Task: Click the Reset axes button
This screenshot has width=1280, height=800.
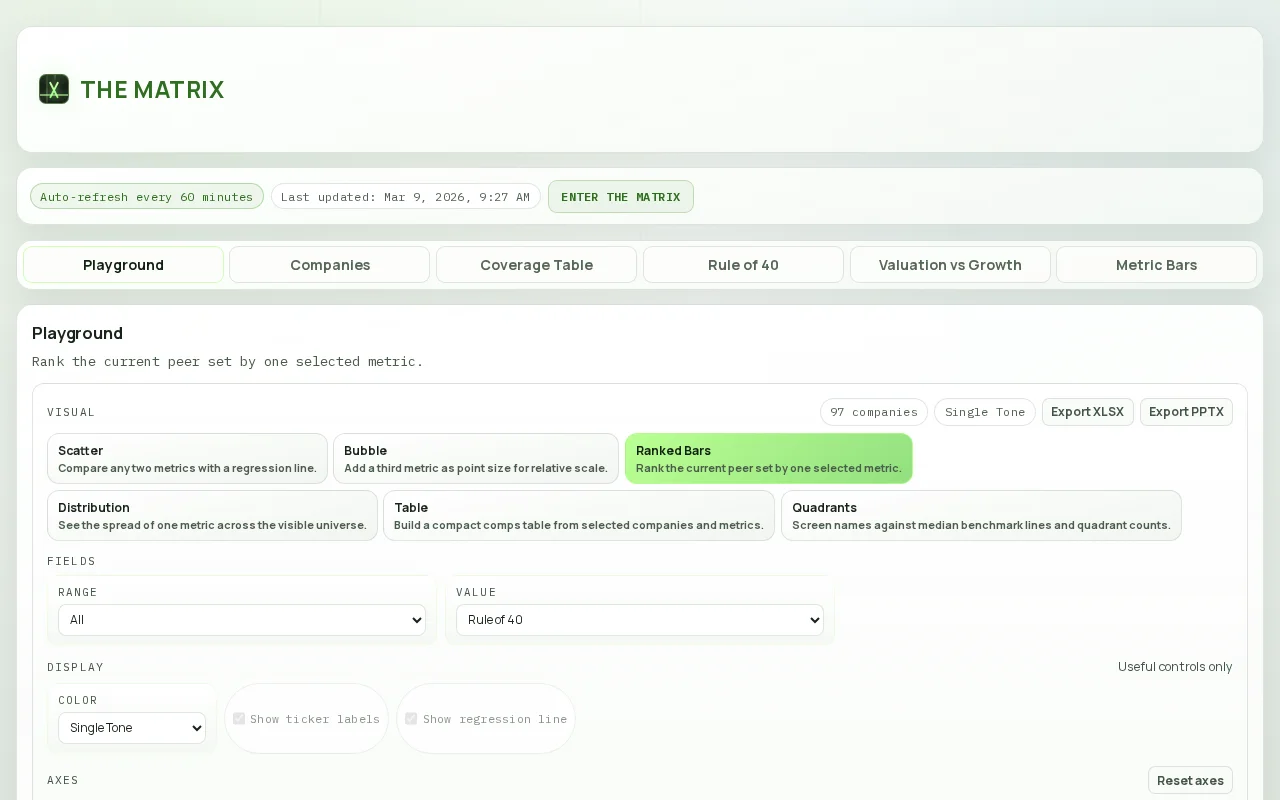Action: coord(1190,780)
